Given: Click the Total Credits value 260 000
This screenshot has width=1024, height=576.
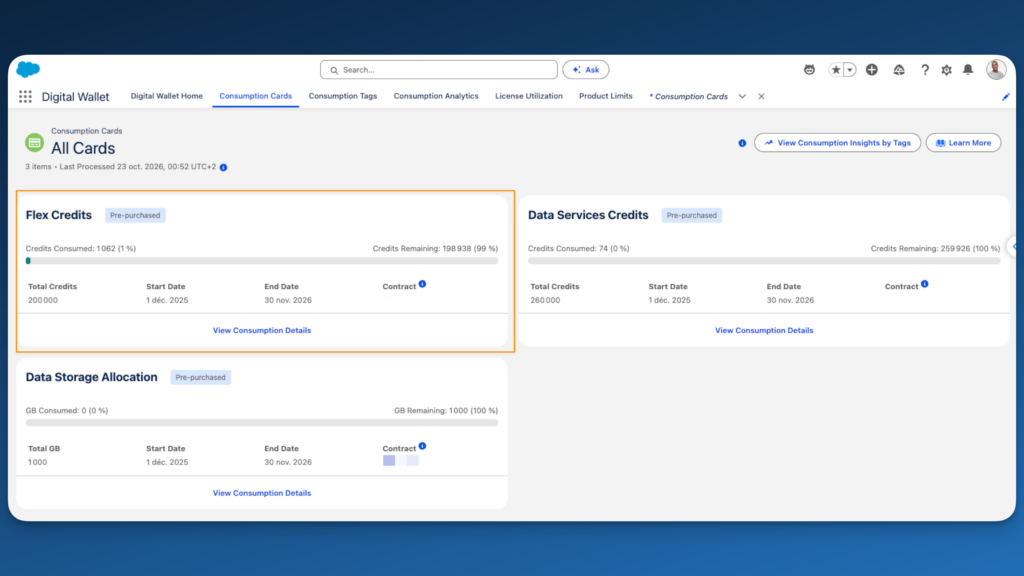Looking at the screenshot, I should [545, 300].
